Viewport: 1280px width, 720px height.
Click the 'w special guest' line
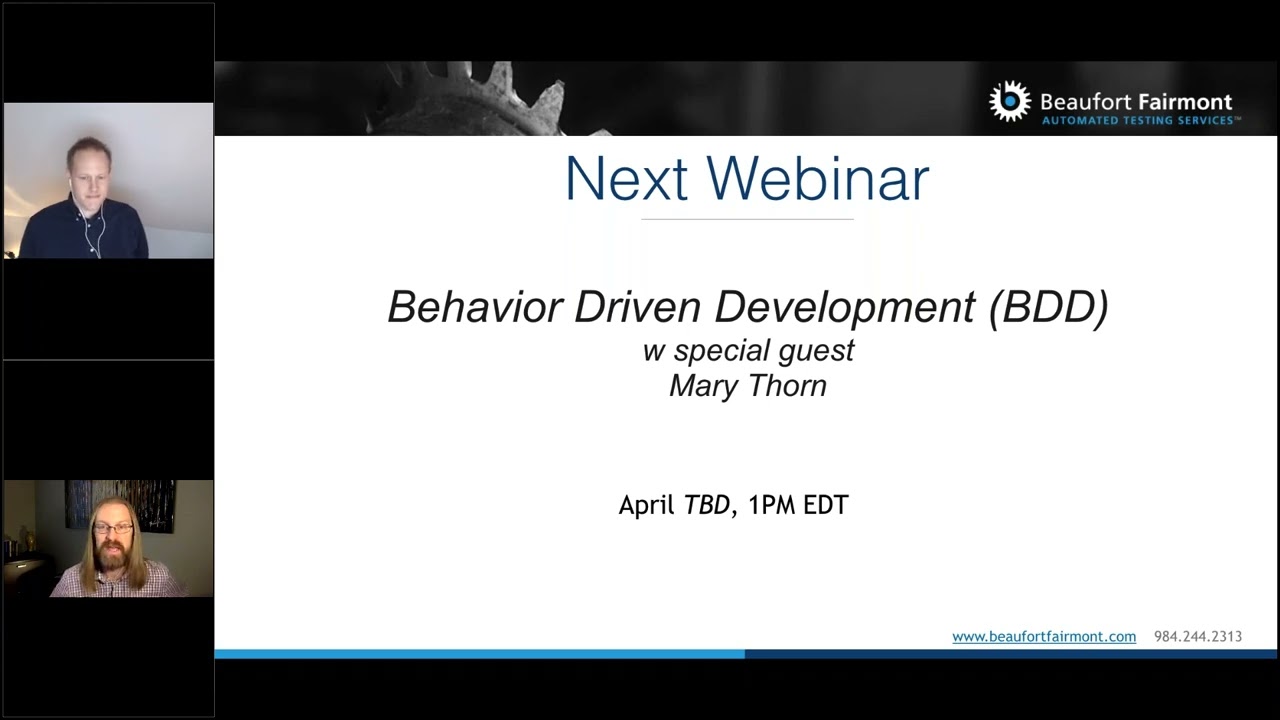pyautogui.click(x=748, y=350)
